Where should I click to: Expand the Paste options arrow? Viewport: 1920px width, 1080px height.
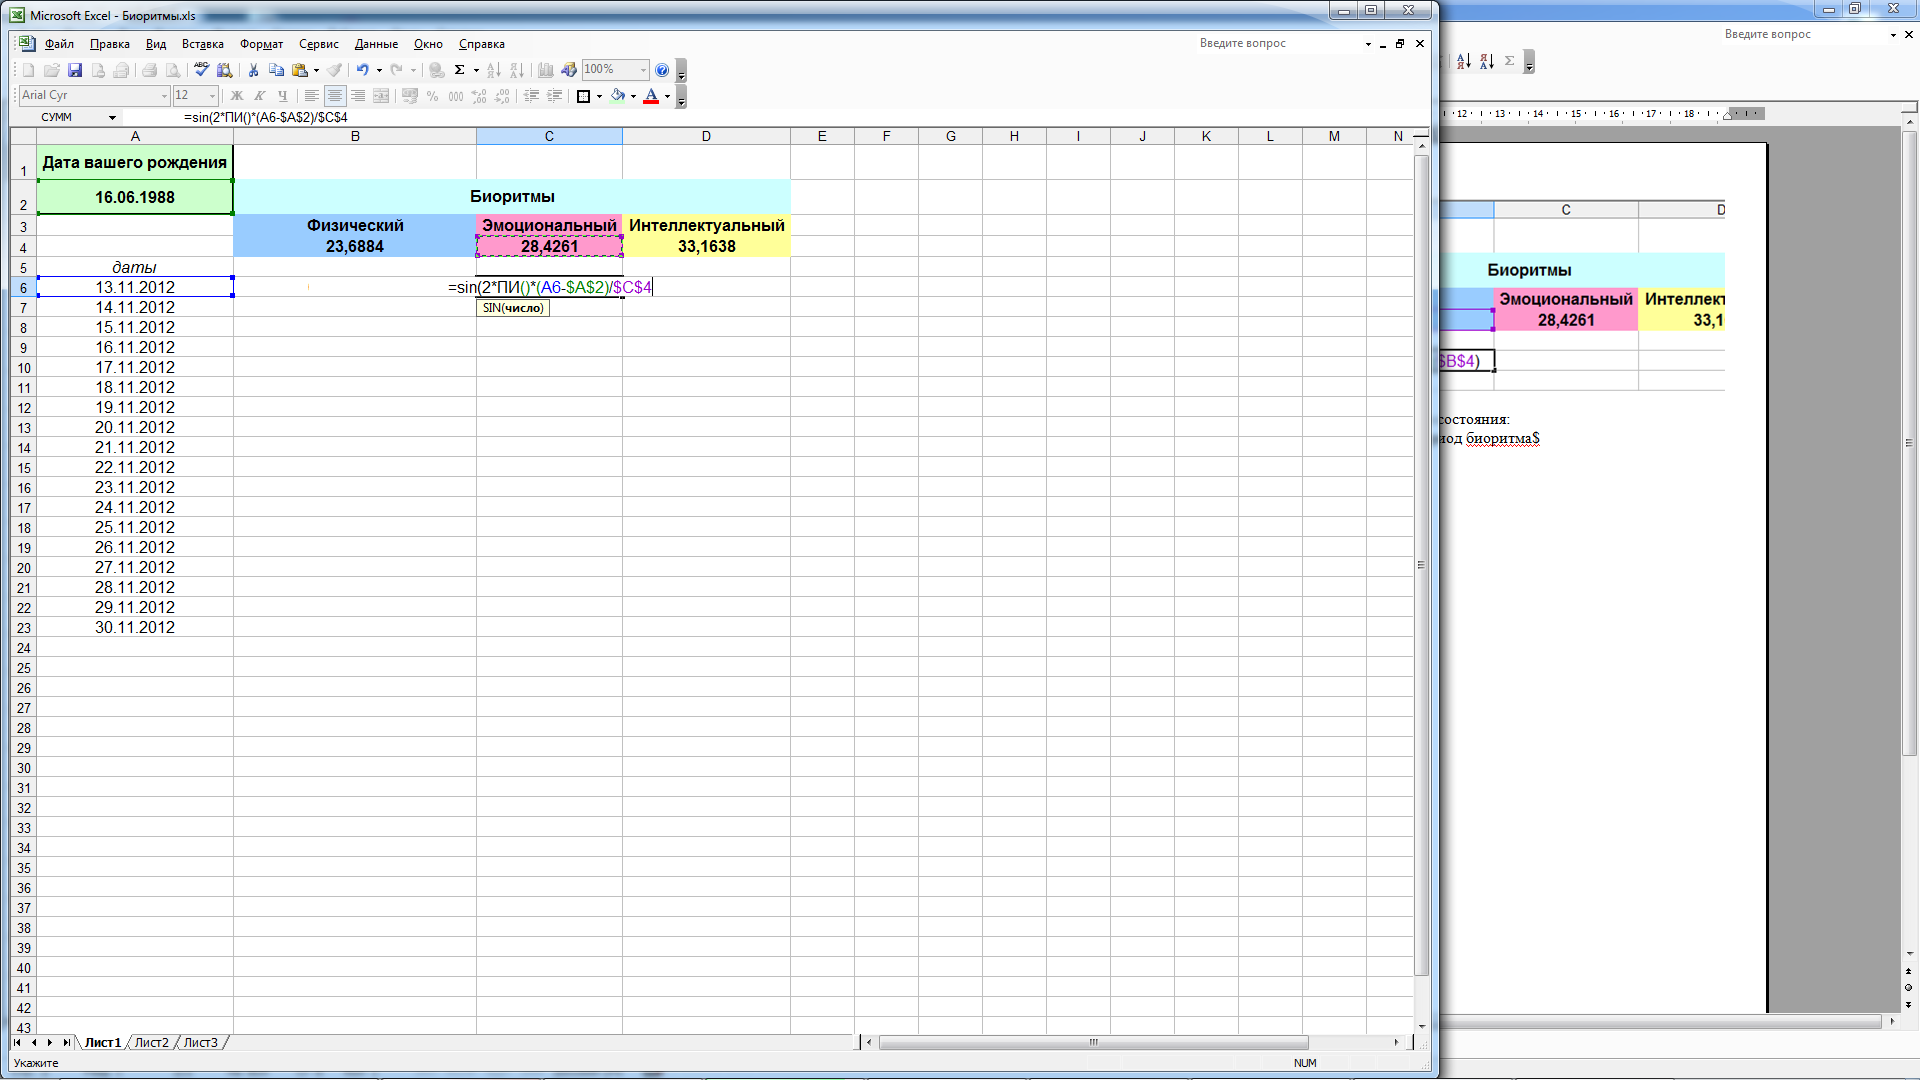coord(316,70)
